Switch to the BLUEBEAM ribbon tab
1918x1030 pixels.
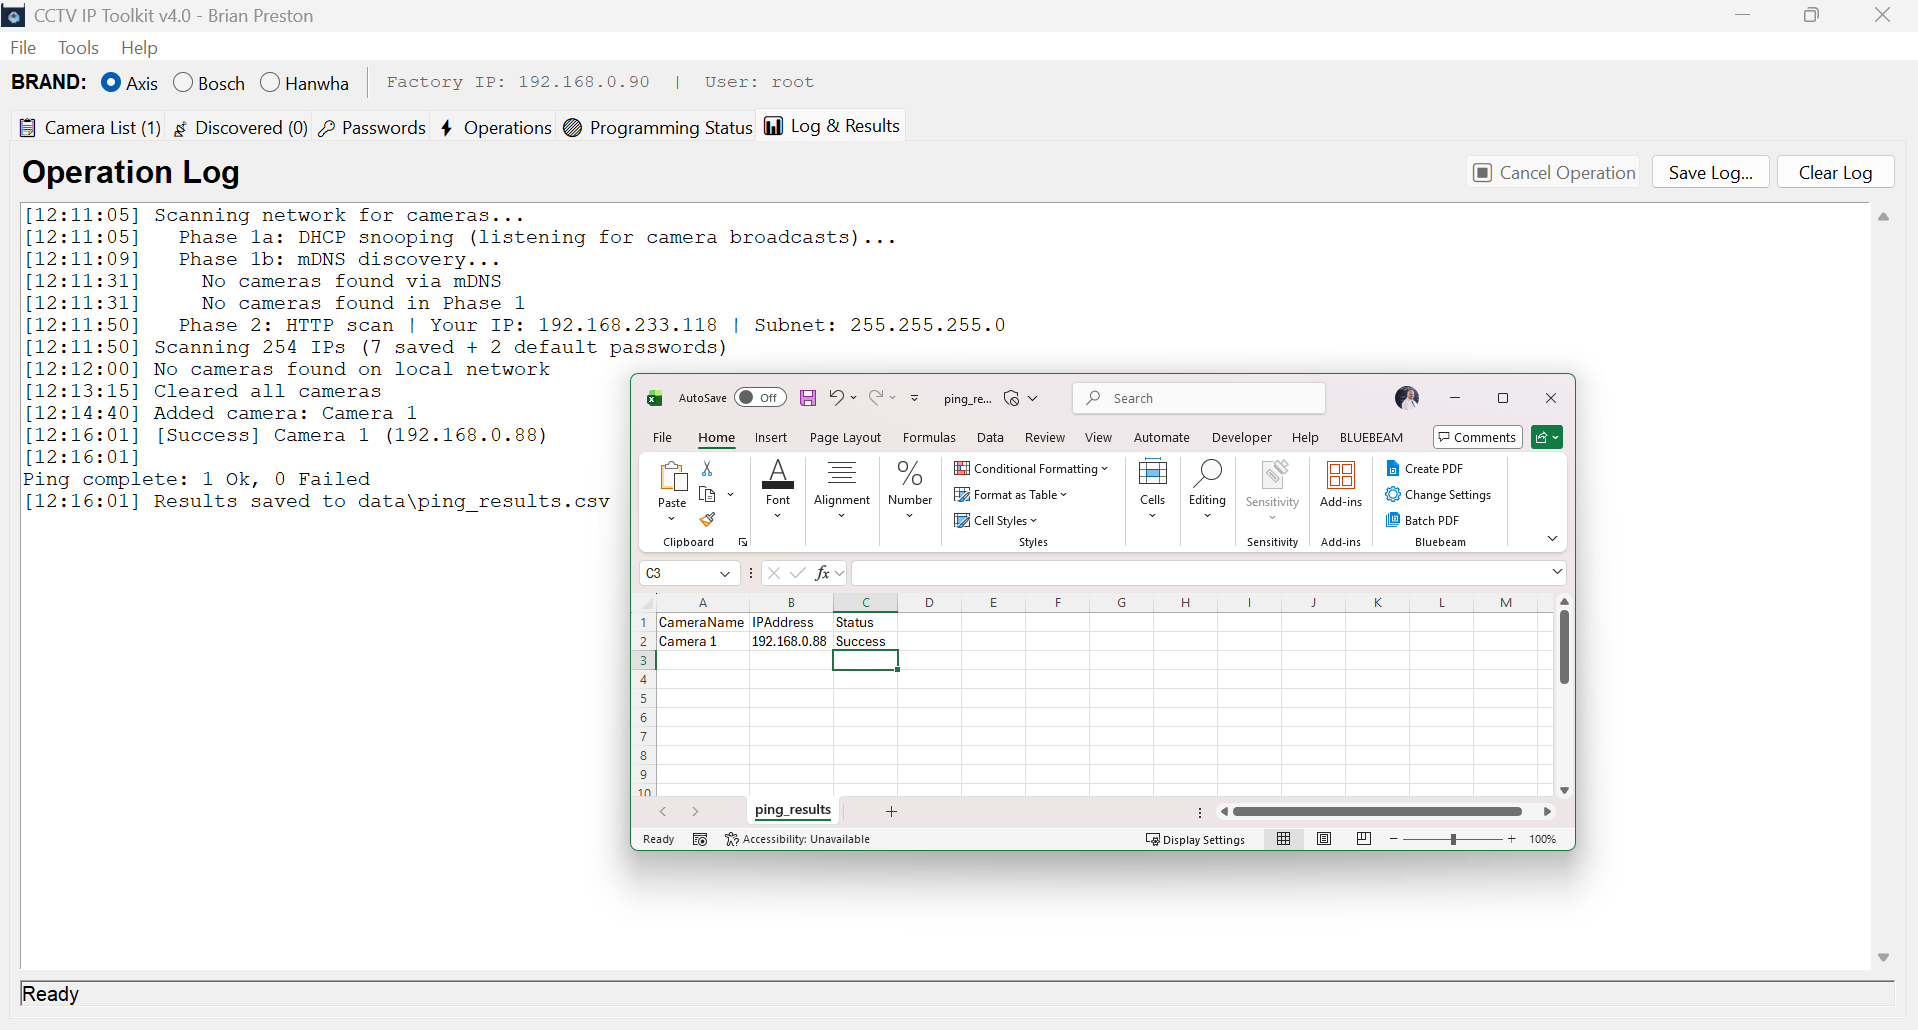point(1371,437)
